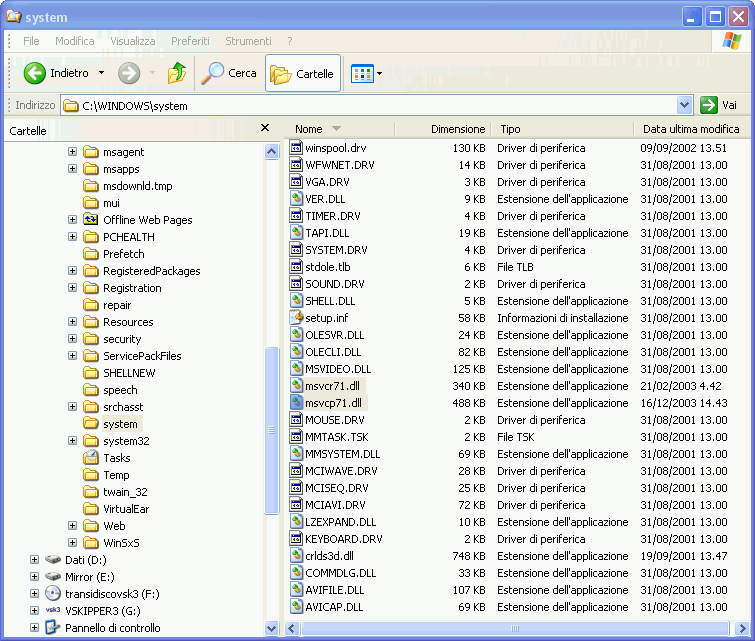Click the Mirror (E:) drive icon

53,576
